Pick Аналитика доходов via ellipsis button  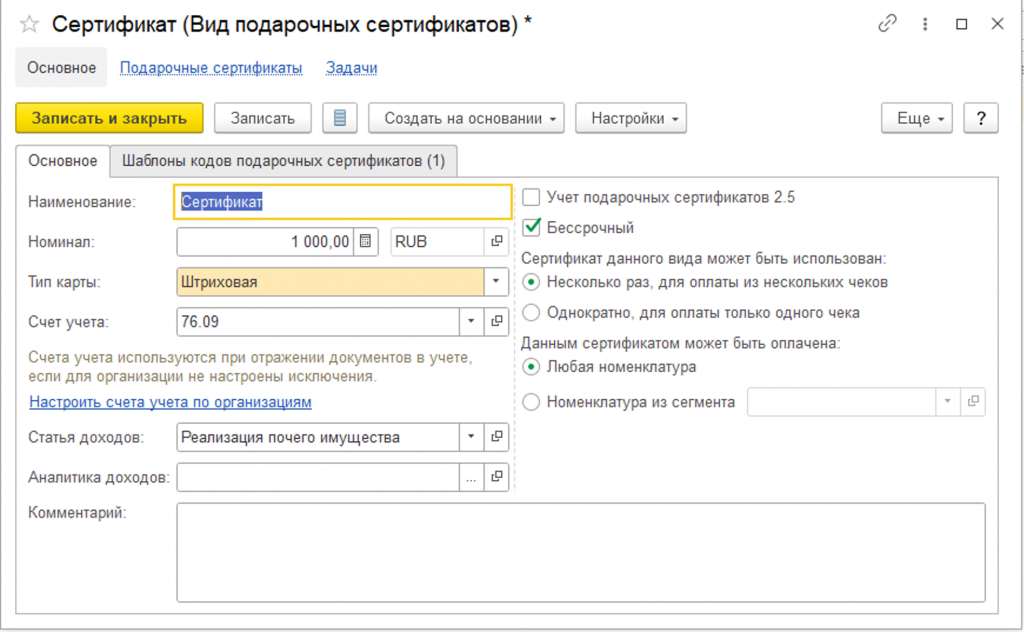click(x=471, y=477)
